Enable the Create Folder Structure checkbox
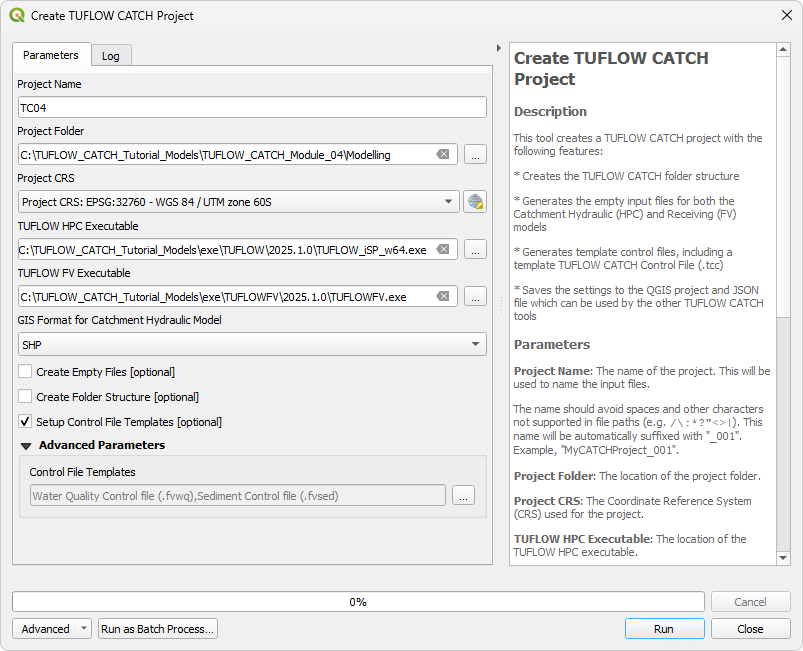This screenshot has width=803, height=651. click(25, 397)
